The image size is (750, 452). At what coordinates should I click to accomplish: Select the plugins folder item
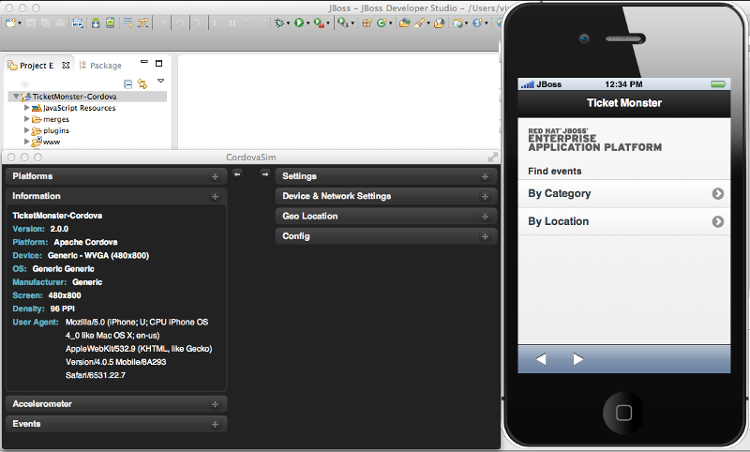click(56, 131)
